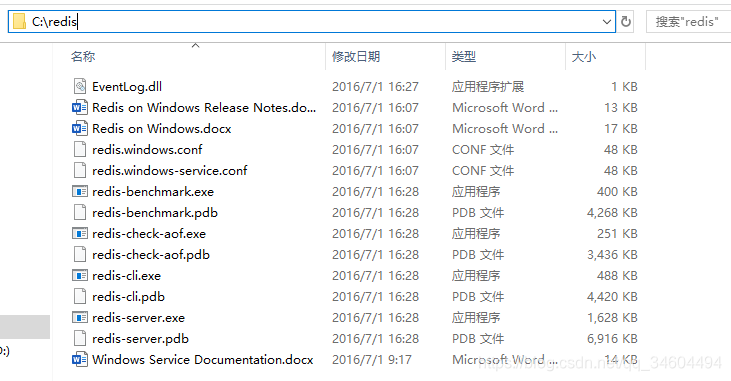Select the redis-benchmark.pdb file name

point(155,213)
